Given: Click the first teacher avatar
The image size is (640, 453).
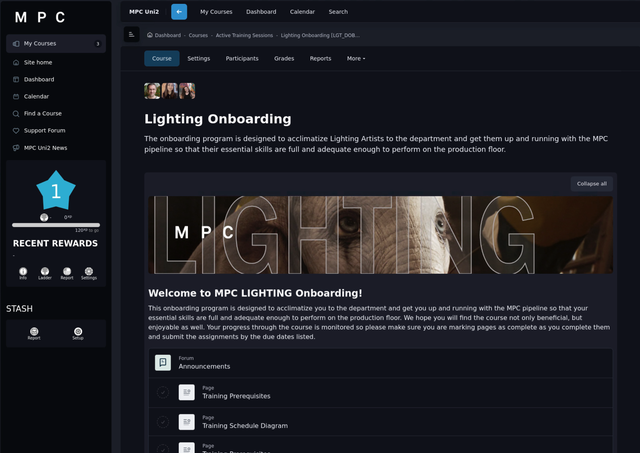Looking at the screenshot, I should coord(152,91).
